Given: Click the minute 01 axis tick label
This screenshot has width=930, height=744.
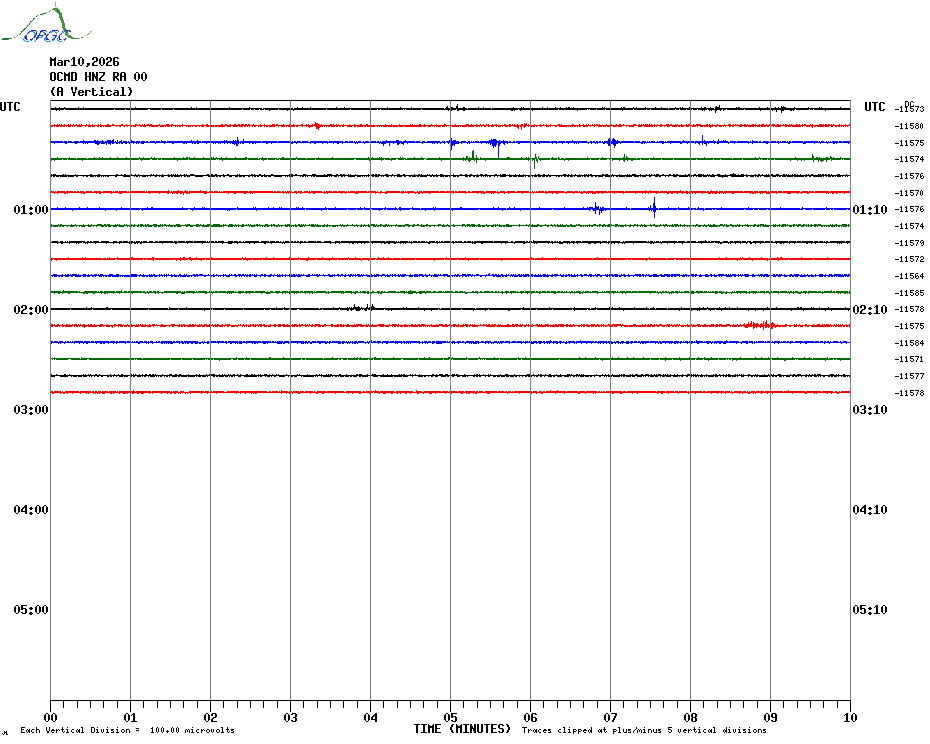Looking at the screenshot, I should (x=130, y=717).
